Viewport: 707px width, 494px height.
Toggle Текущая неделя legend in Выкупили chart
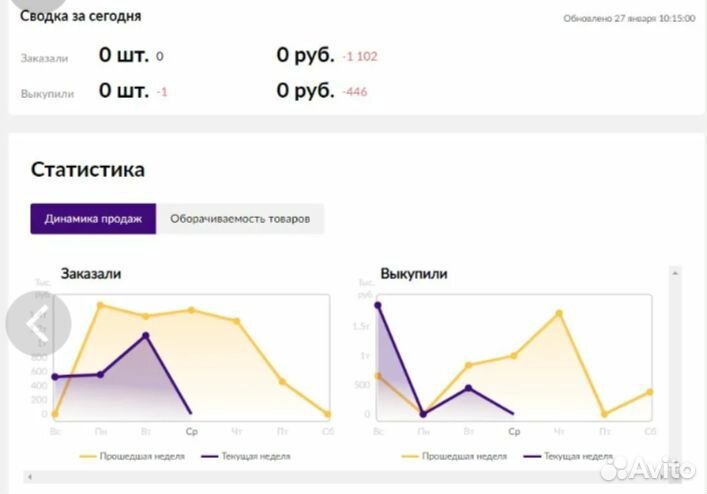(x=568, y=456)
